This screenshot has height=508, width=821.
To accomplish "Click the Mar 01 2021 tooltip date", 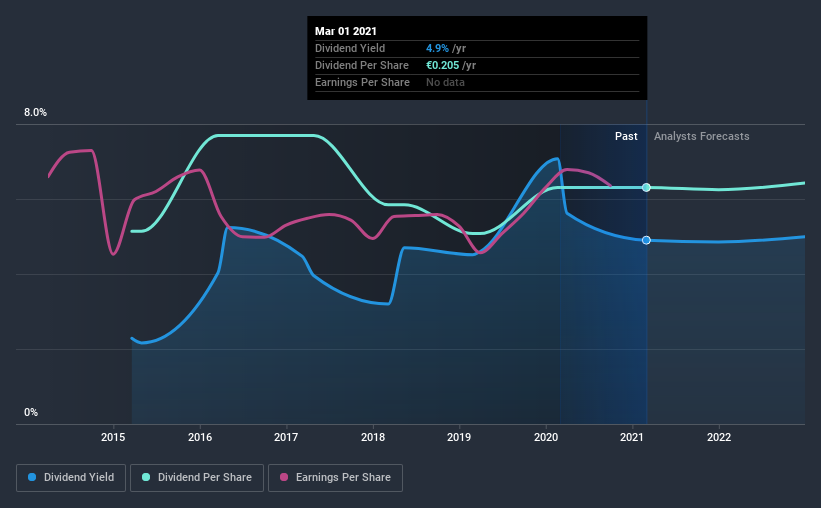I will (346, 31).
